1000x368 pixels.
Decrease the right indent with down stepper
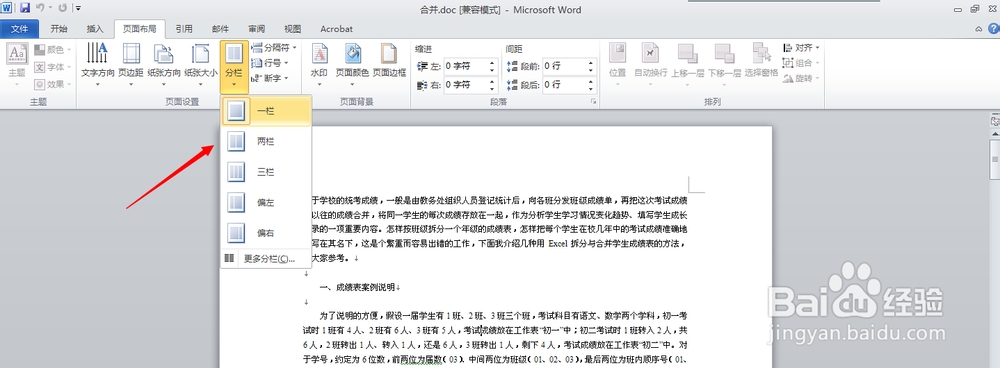tap(492, 88)
